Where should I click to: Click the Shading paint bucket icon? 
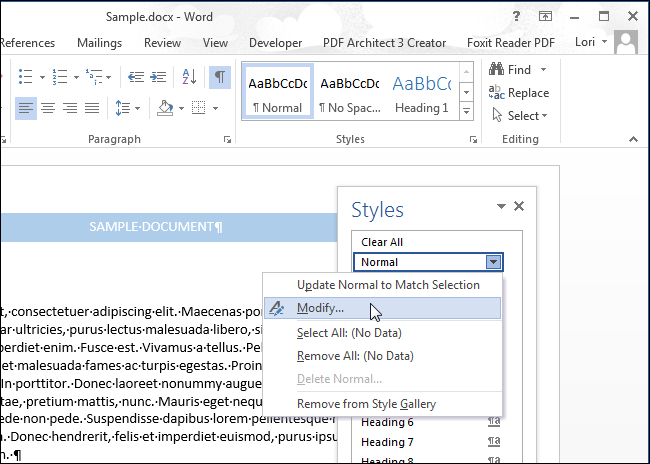click(x=166, y=107)
